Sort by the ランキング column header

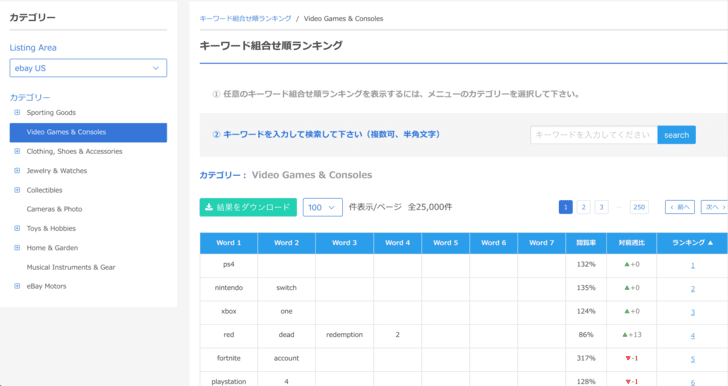tap(692, 243)
